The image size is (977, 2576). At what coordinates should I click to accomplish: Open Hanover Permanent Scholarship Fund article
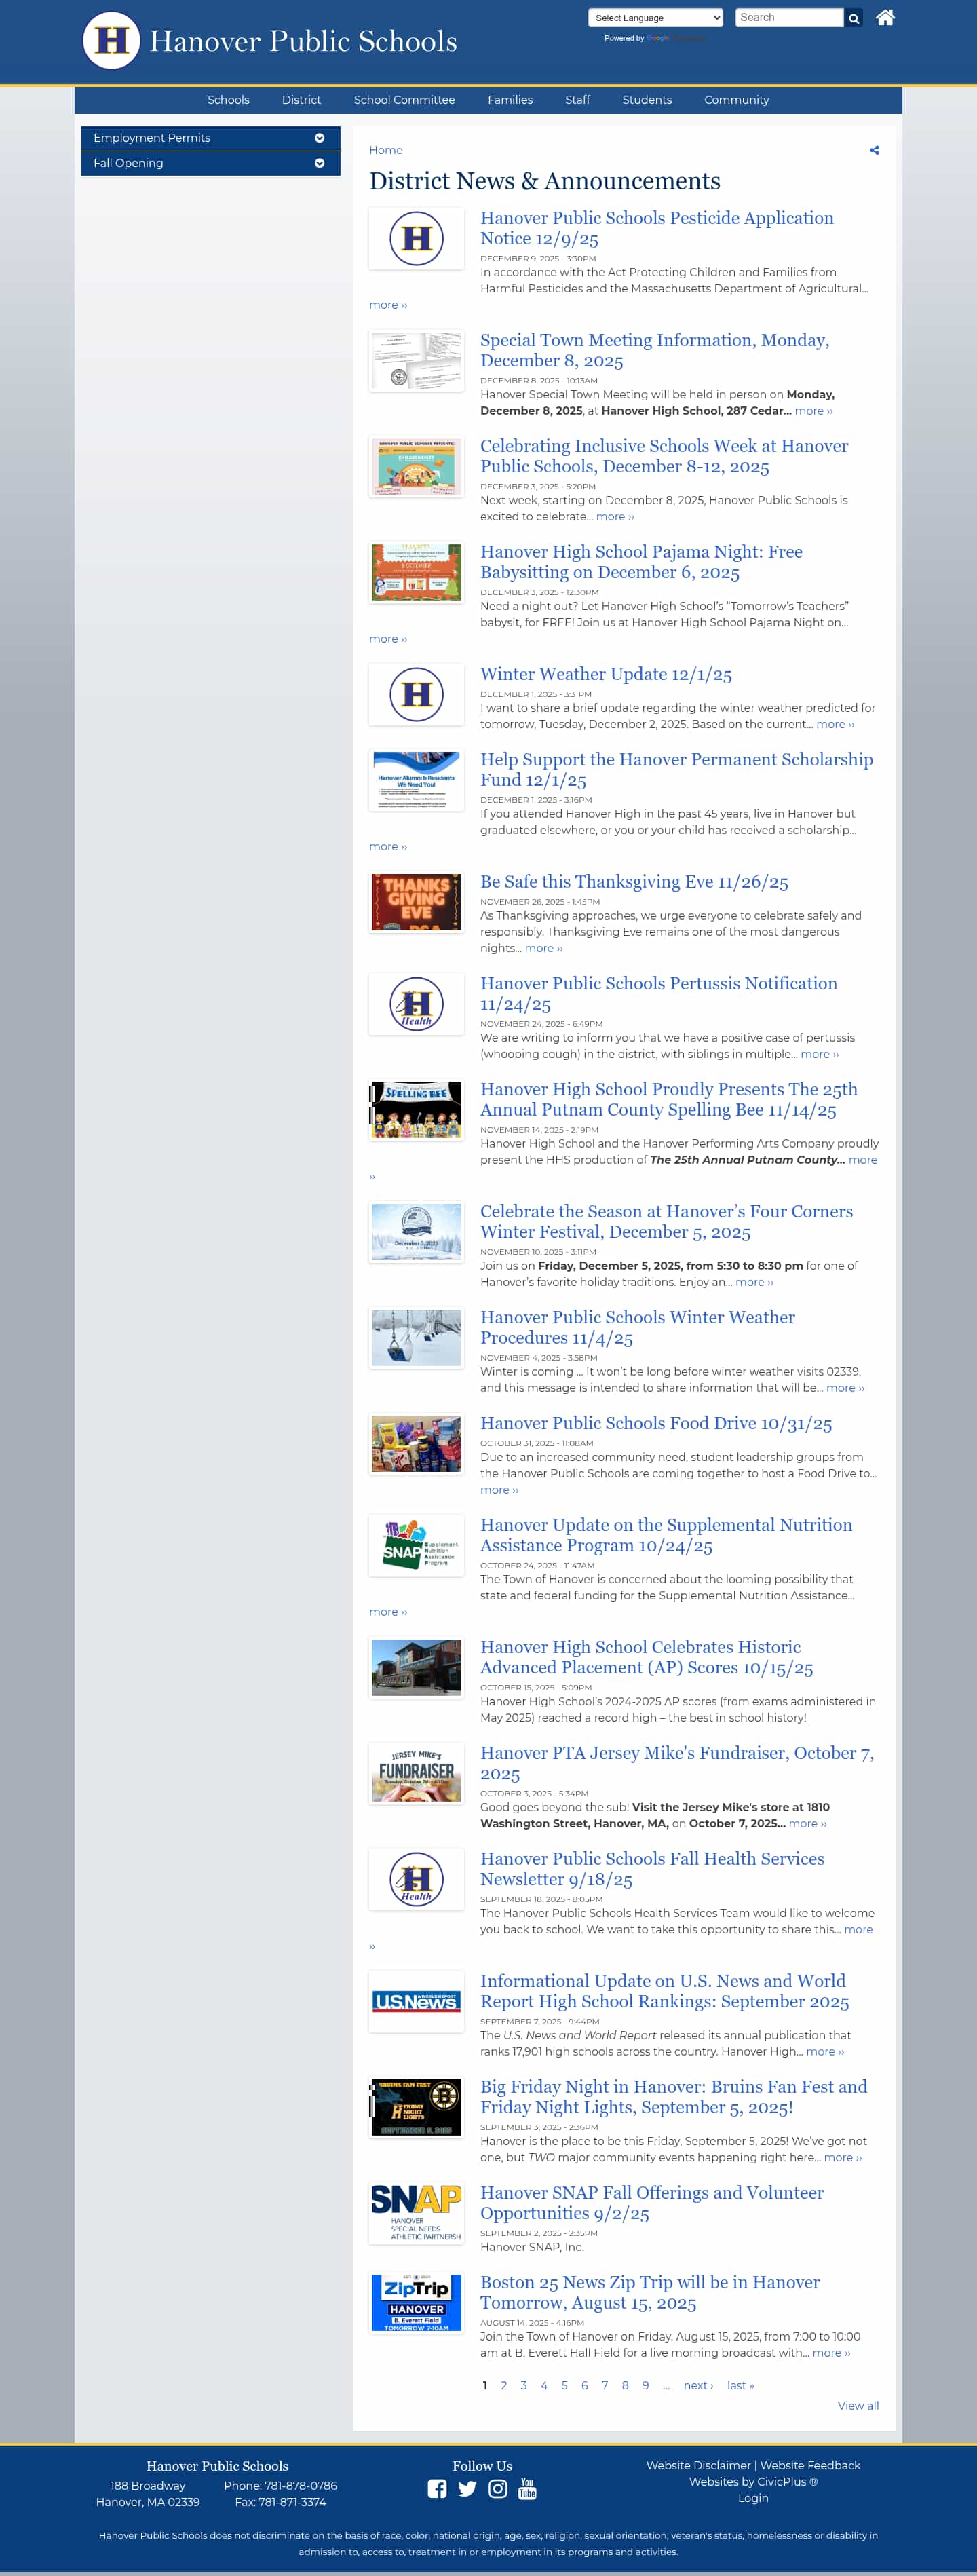coord(676,770)
